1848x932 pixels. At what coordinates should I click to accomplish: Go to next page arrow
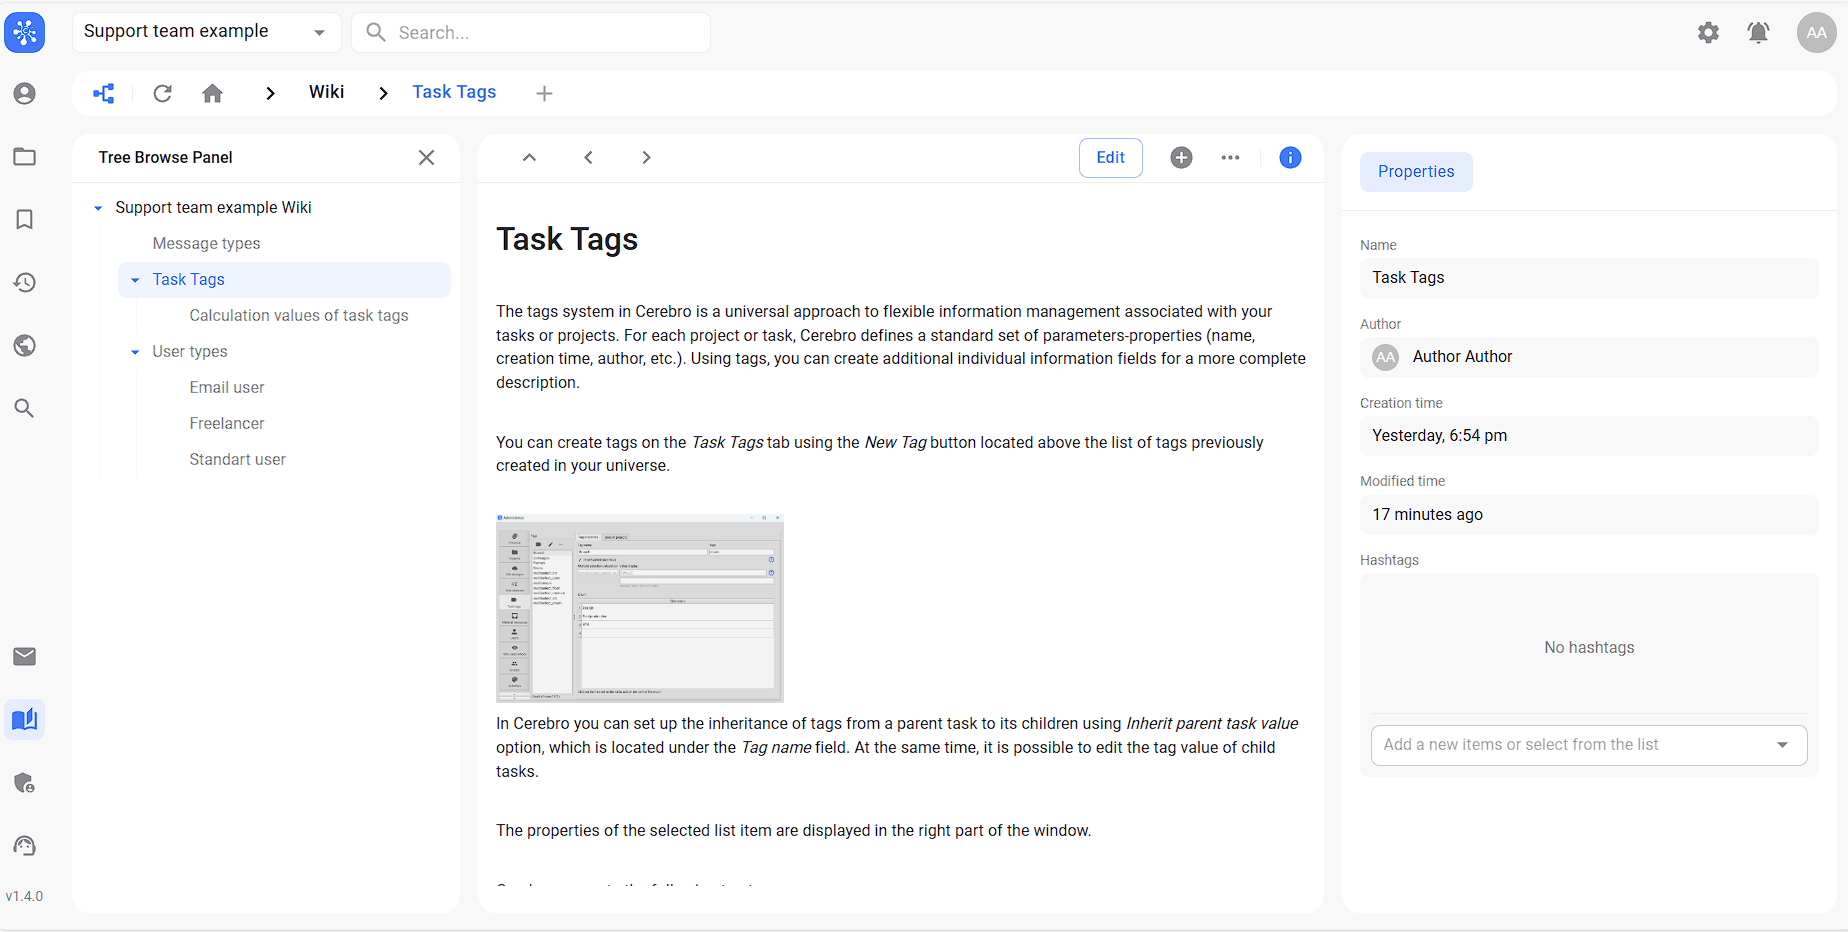(x=646, y=157)
